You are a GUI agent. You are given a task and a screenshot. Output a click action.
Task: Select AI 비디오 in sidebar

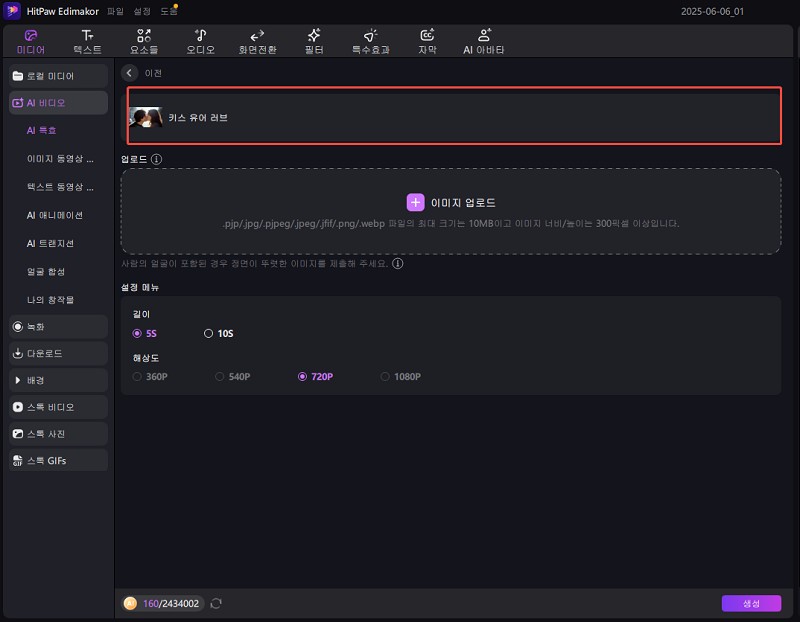(58, 103)
